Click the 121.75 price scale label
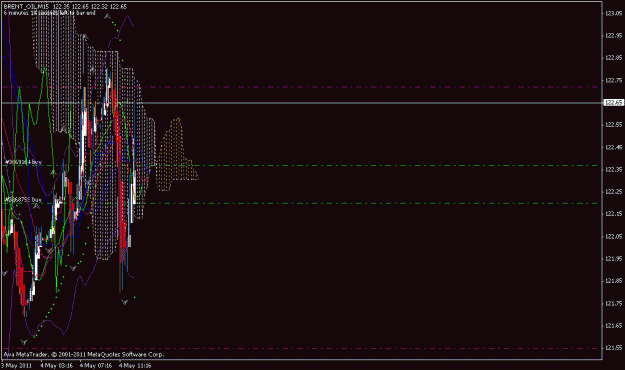Viewport: 625px width, 370px height. 614,303
